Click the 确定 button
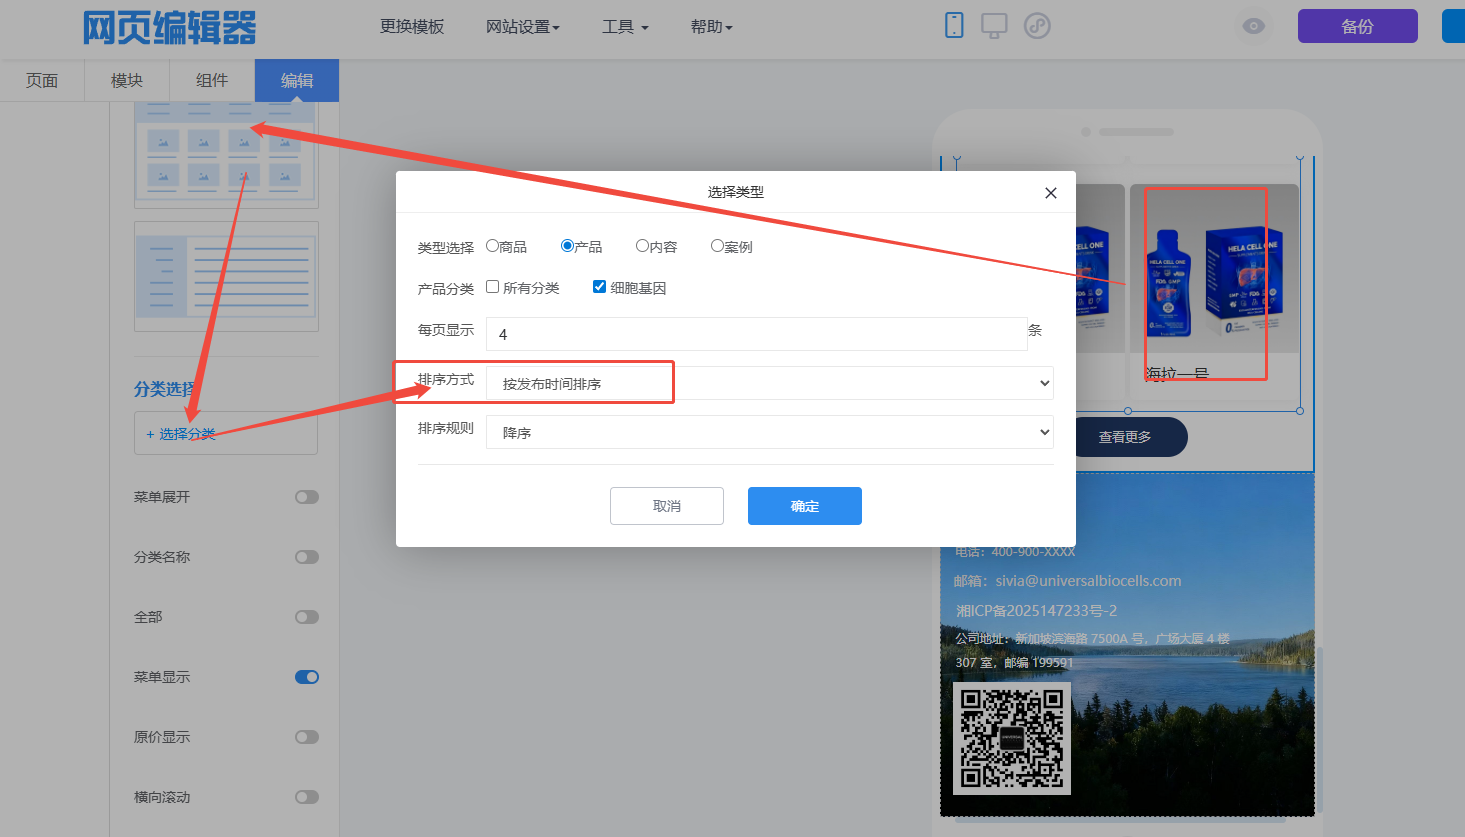 [x=804, y=506]
